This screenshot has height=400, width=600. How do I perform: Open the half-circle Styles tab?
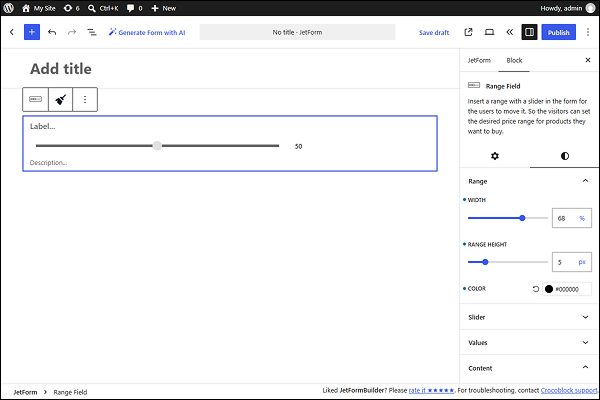click(x=565, y=156)
